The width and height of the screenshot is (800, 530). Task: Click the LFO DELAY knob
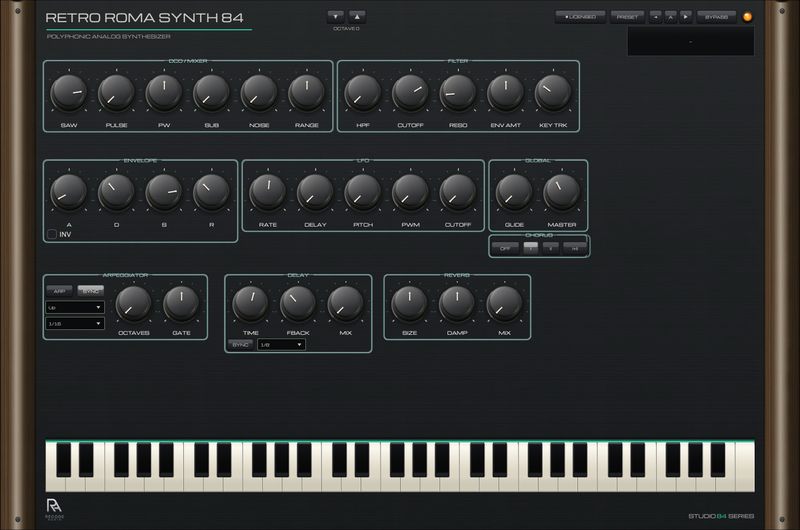click(315, 192)
